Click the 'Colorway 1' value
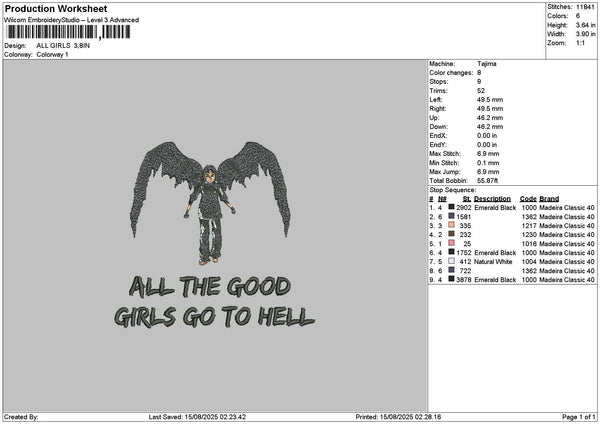 [52, 55]
